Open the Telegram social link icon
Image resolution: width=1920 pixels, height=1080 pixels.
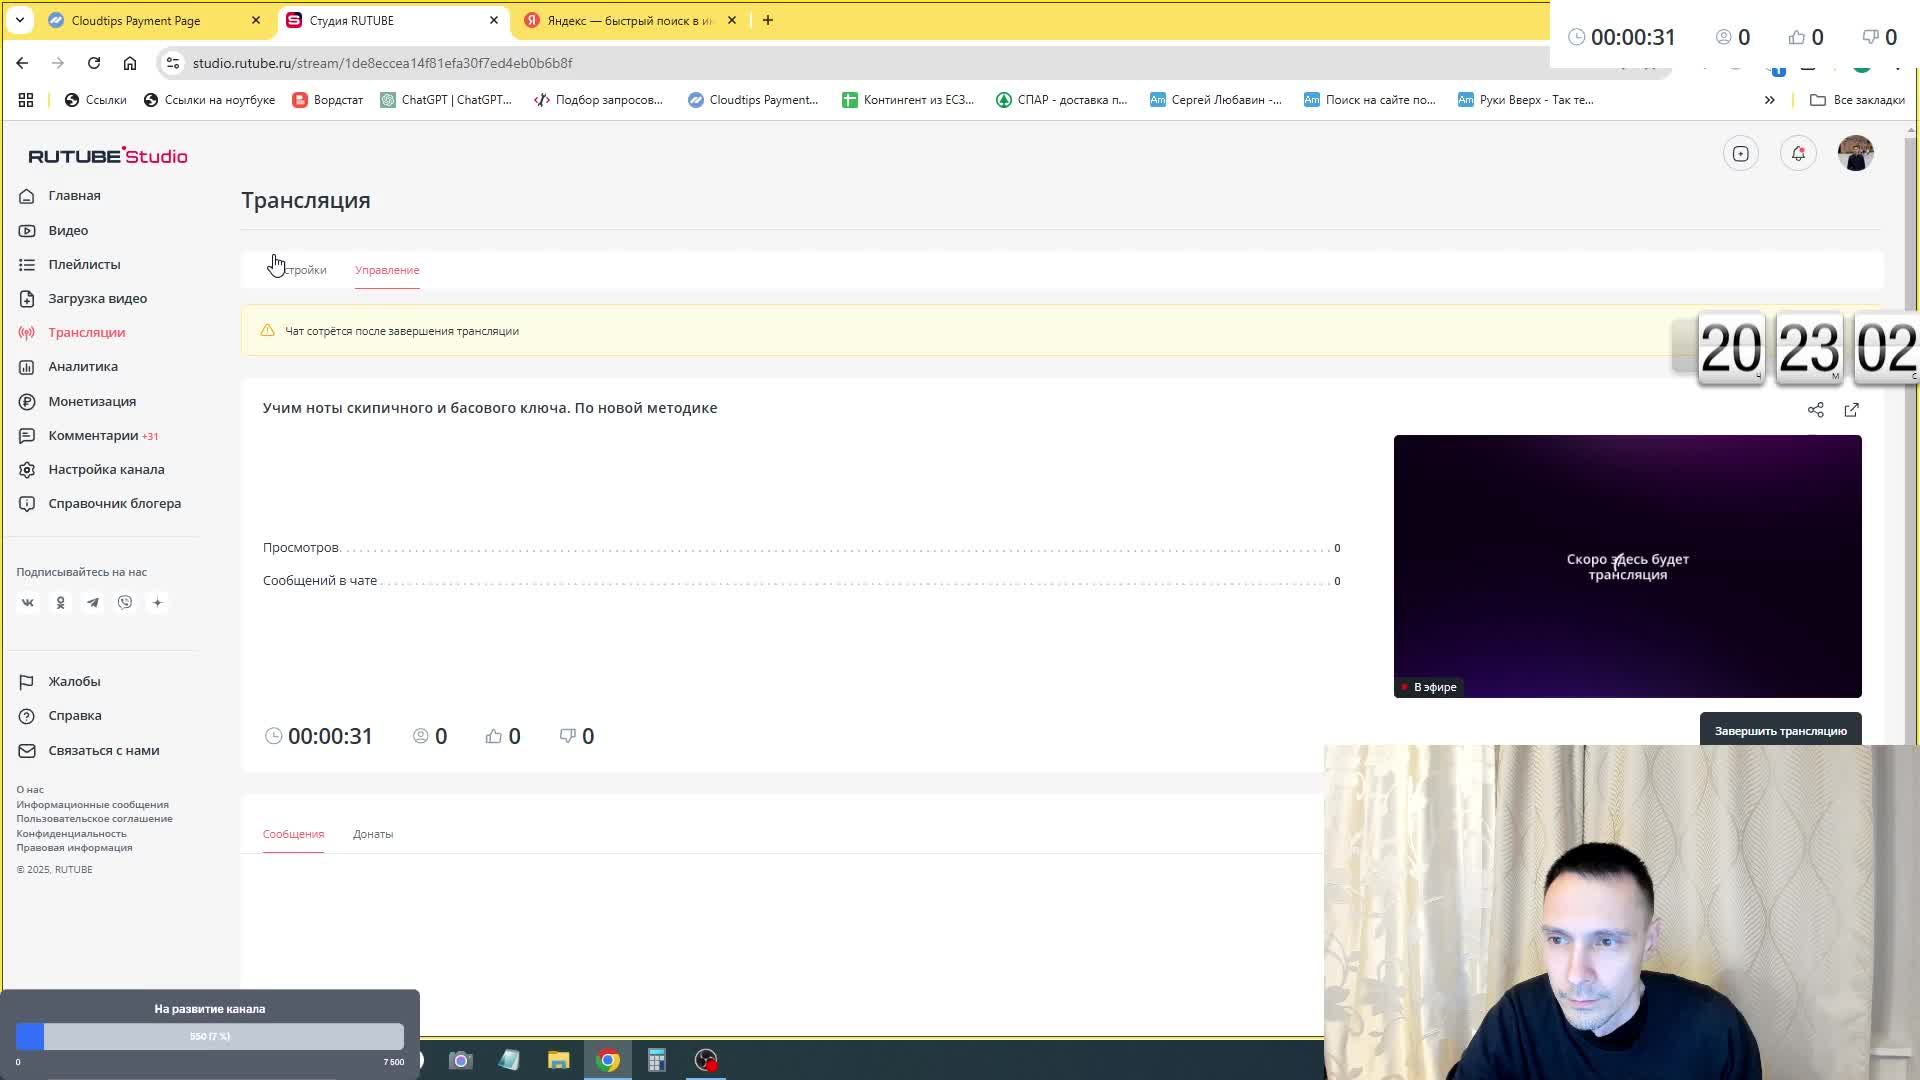pyautogui.click(x=93, y=603)
